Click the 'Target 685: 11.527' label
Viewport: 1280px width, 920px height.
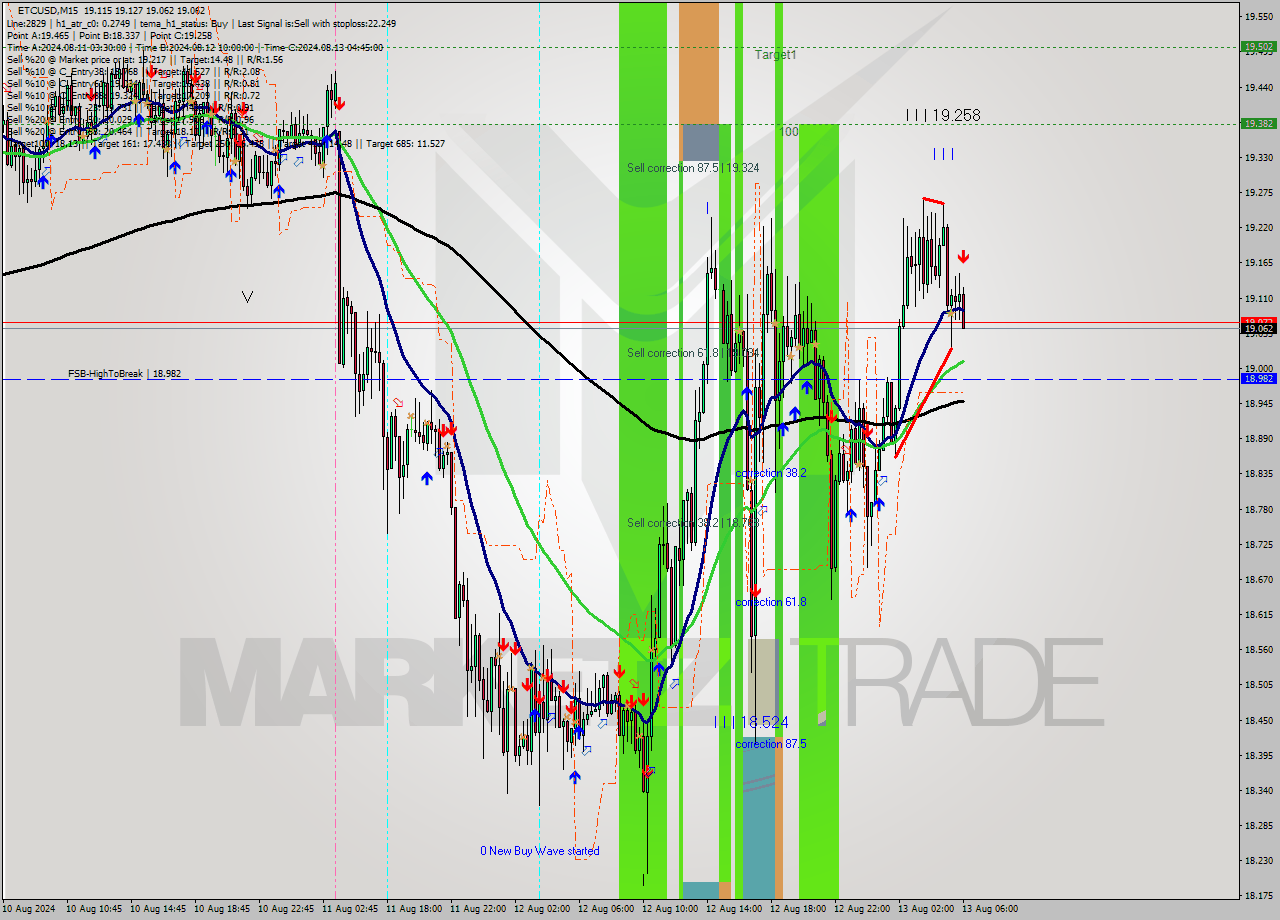pos(405,143)
